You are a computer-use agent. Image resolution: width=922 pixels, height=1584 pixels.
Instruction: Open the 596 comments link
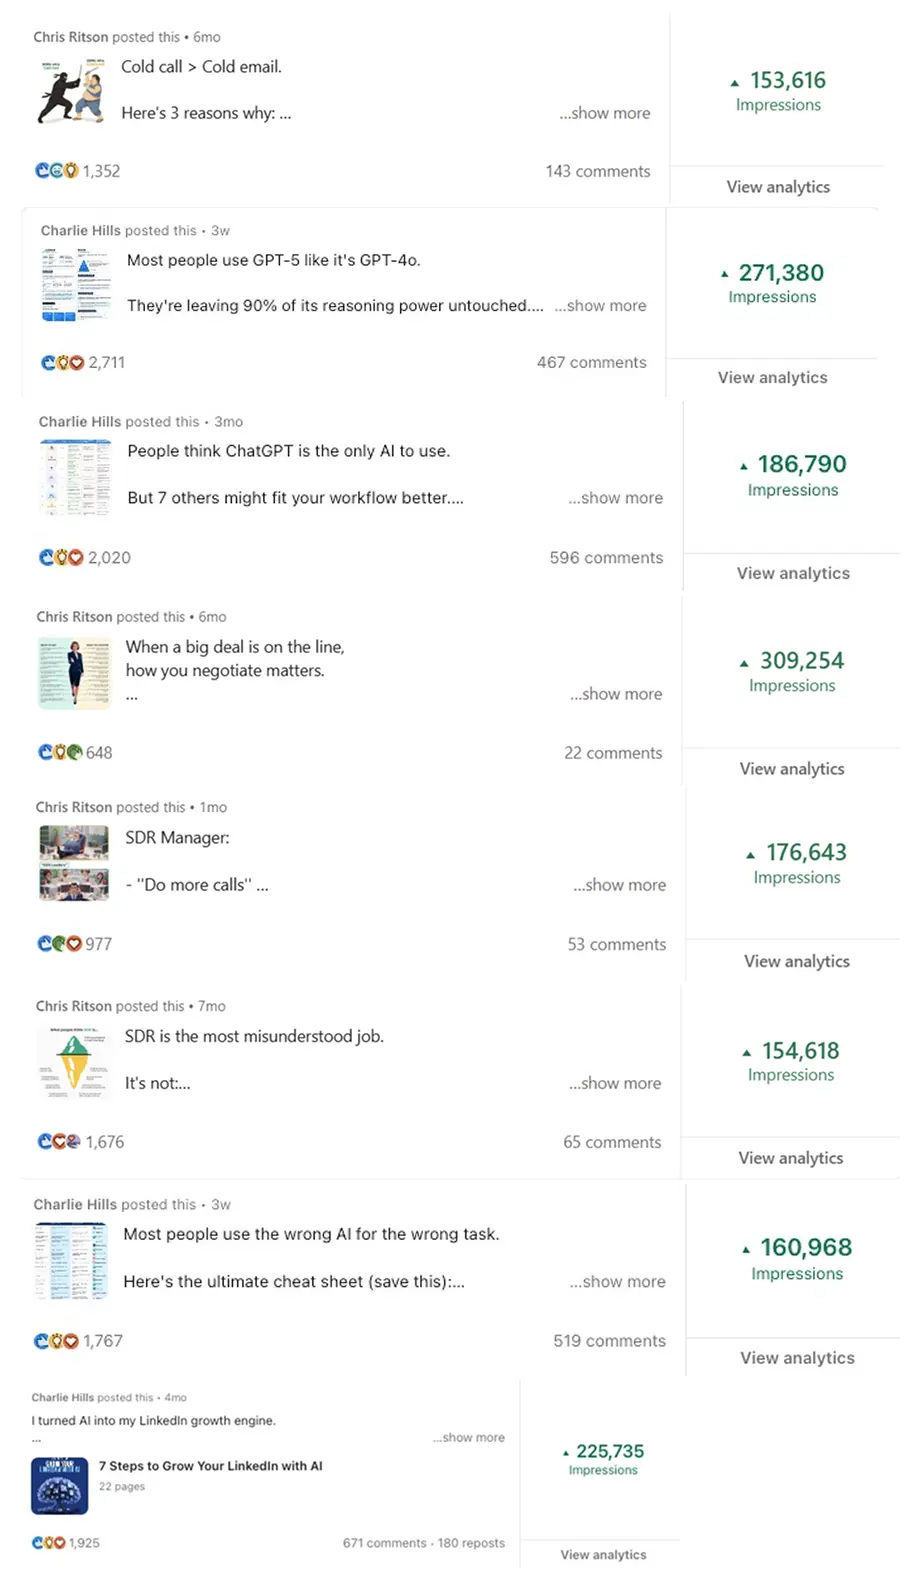(606, 557)
